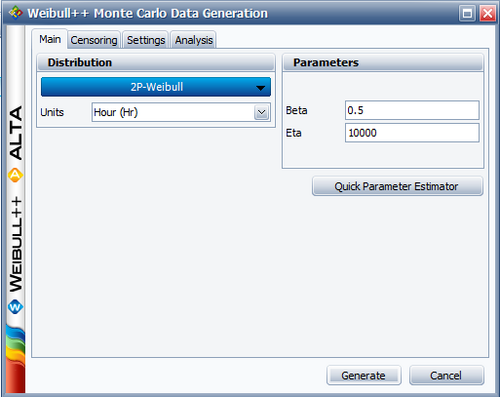Viewport: 500px width, 397px height.
Task: Click the colorful wave graphic in sidebar
Action: 15,360
